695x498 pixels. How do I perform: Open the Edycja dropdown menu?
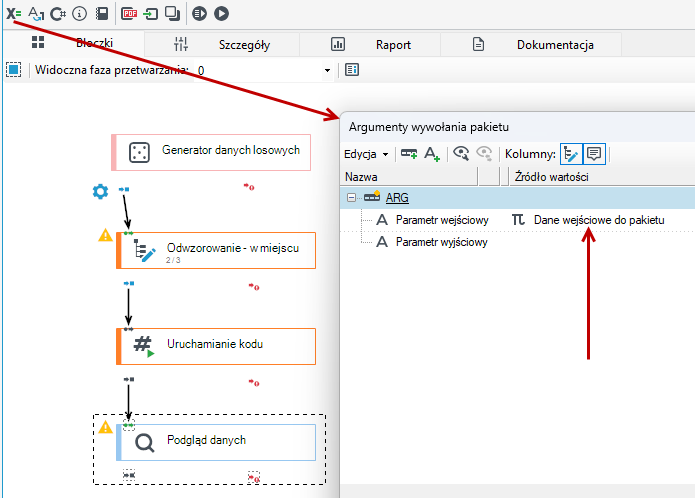point(366,154)
